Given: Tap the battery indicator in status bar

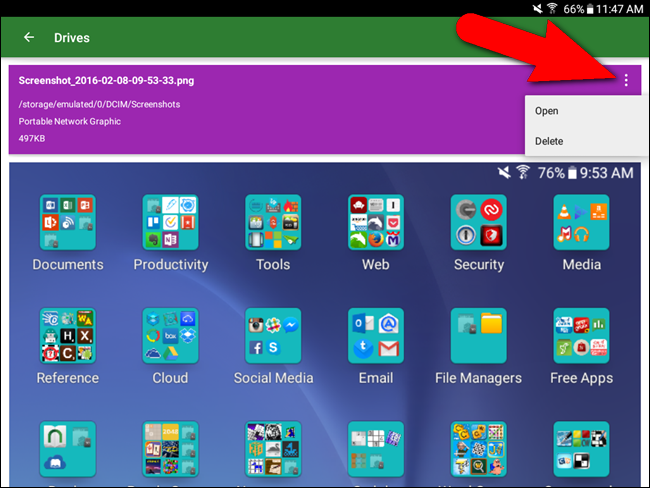Looking at the screenshot, I should click(587, 8).
